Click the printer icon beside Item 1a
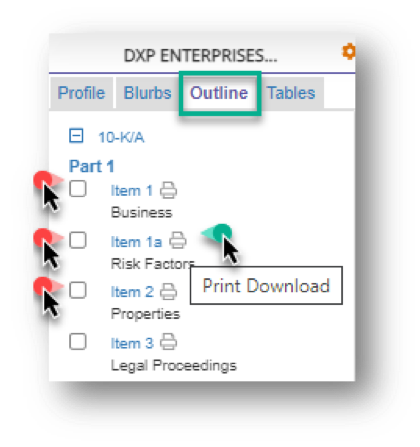The height and width of the screenshot is (447, 420). 178,240
